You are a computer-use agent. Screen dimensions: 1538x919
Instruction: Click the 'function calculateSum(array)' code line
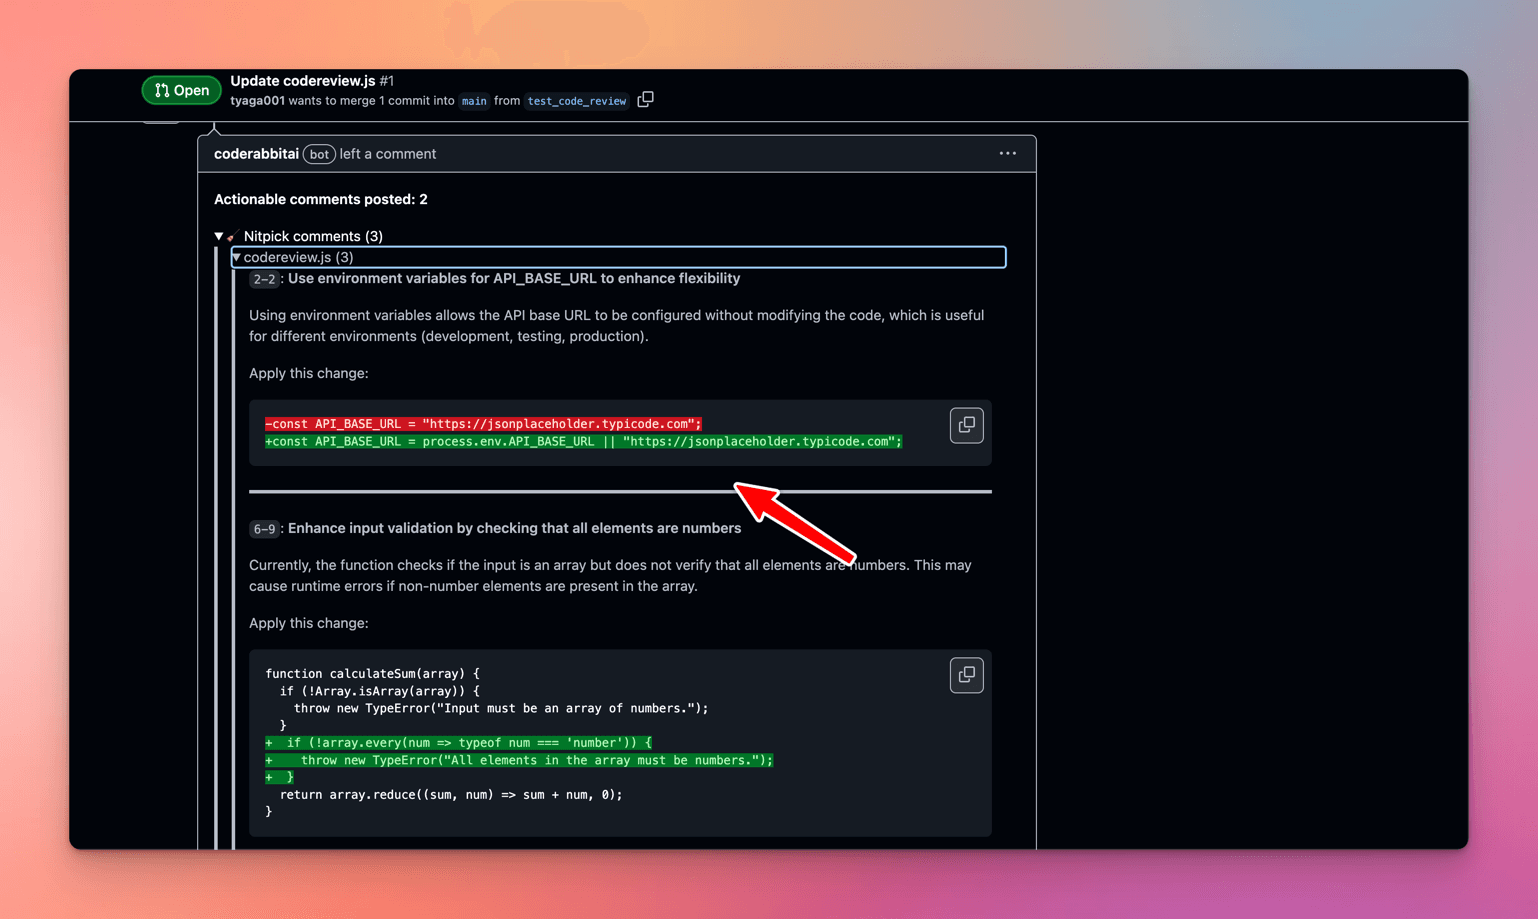point(372,674)
